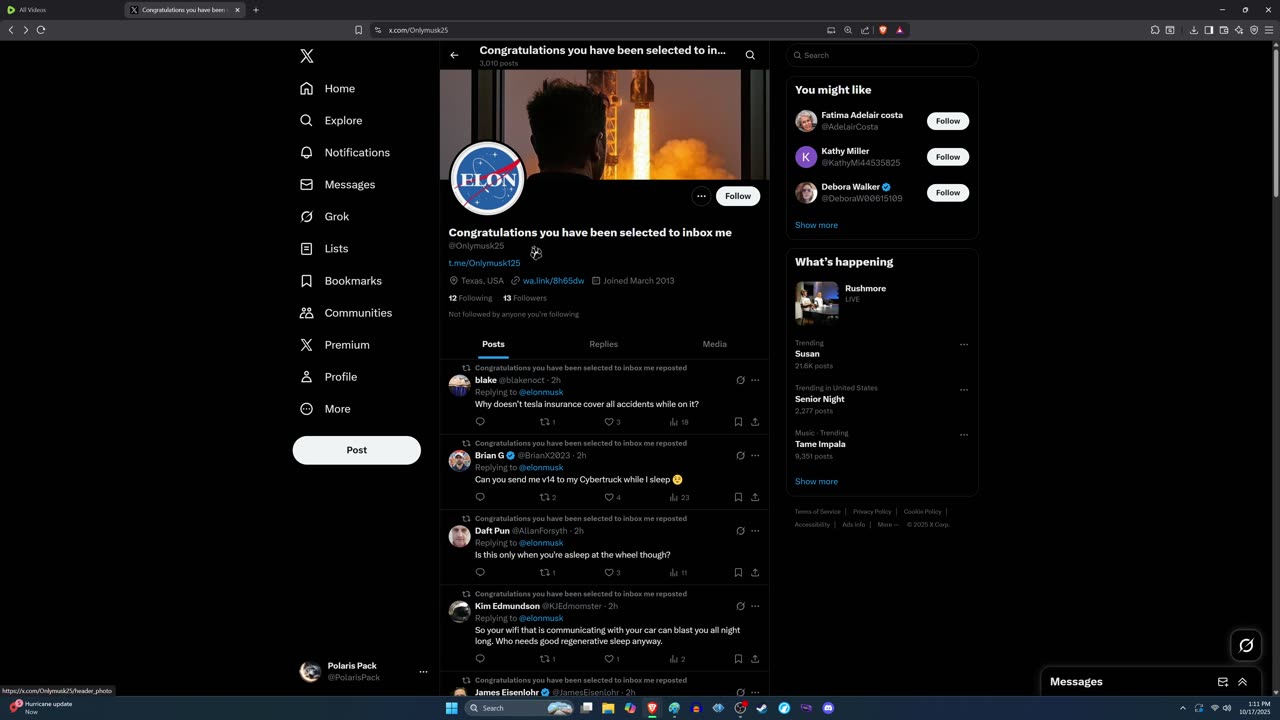Open Grok in sidebar

324,216
